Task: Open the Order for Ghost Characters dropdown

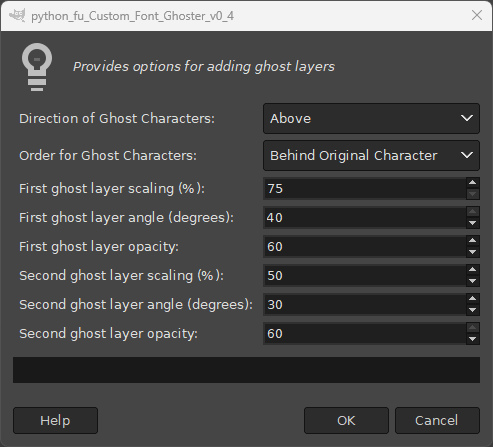Action: pyautogui.click(x=371, y=155)
